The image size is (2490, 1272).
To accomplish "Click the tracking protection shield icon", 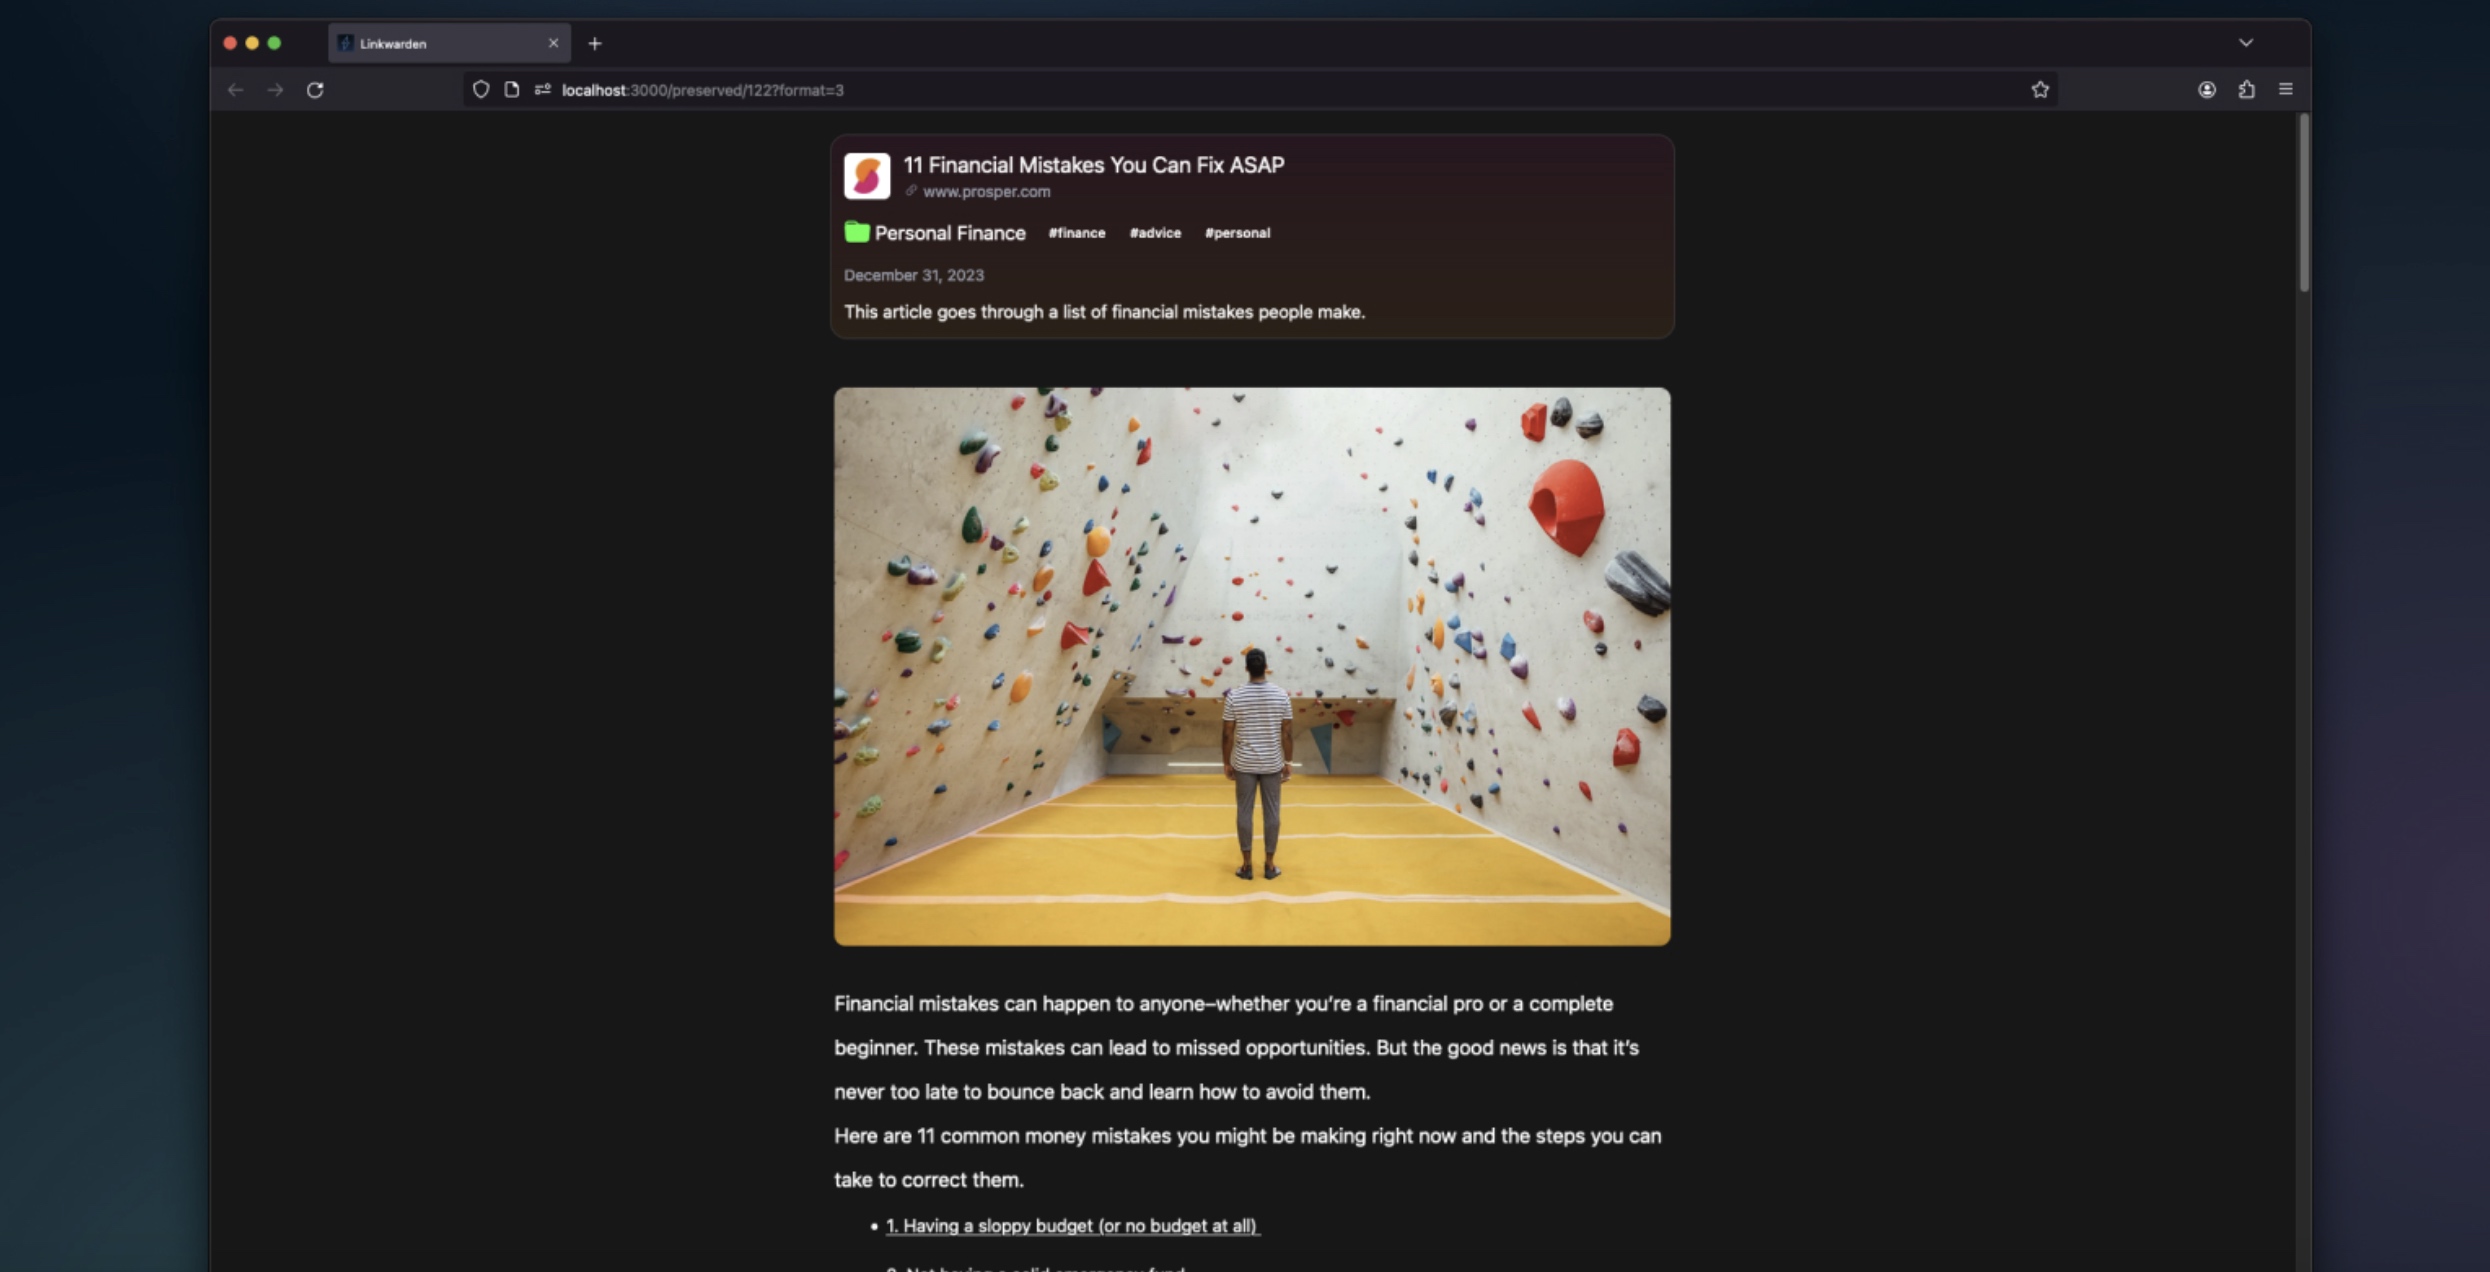I will click(481, 90).
